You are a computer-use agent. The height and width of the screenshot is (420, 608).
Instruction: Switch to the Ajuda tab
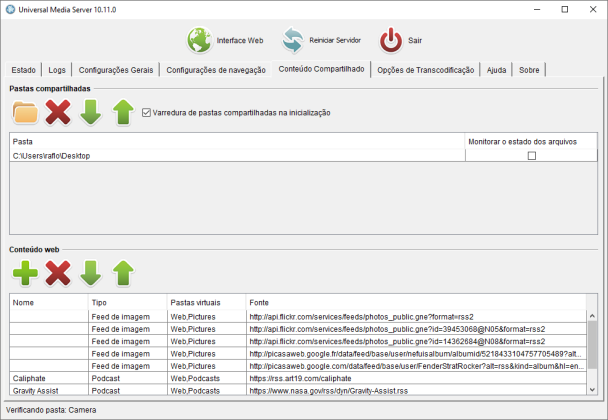(x=496, y=70)
